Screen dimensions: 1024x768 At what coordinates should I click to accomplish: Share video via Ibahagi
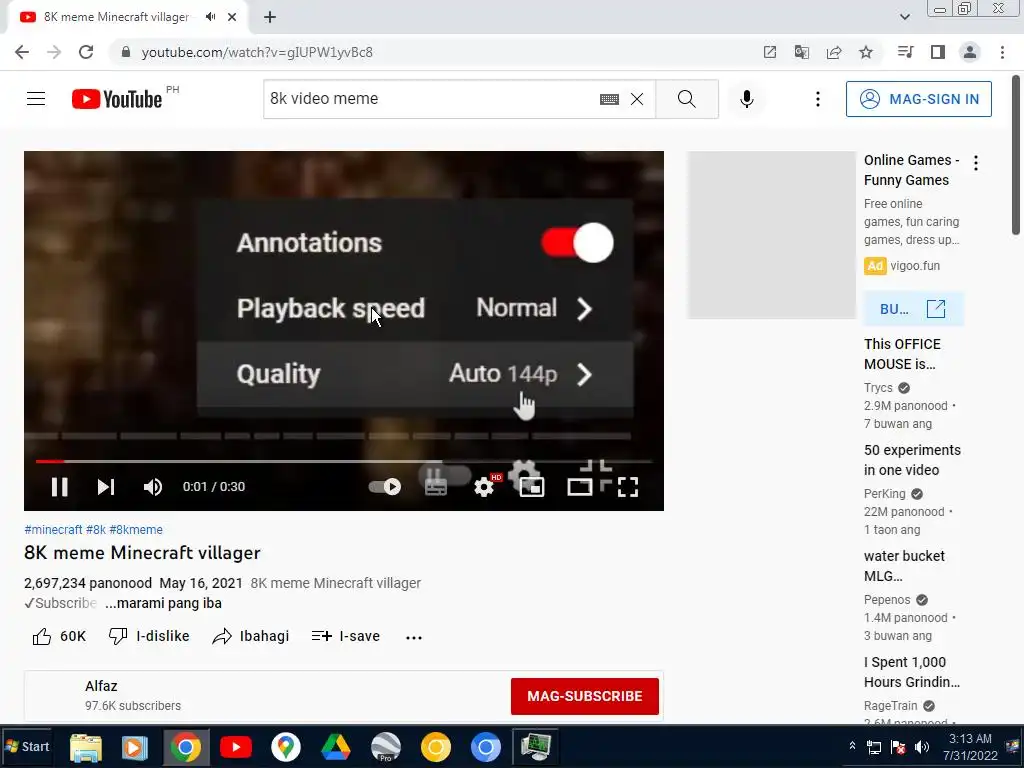[251, 636]
